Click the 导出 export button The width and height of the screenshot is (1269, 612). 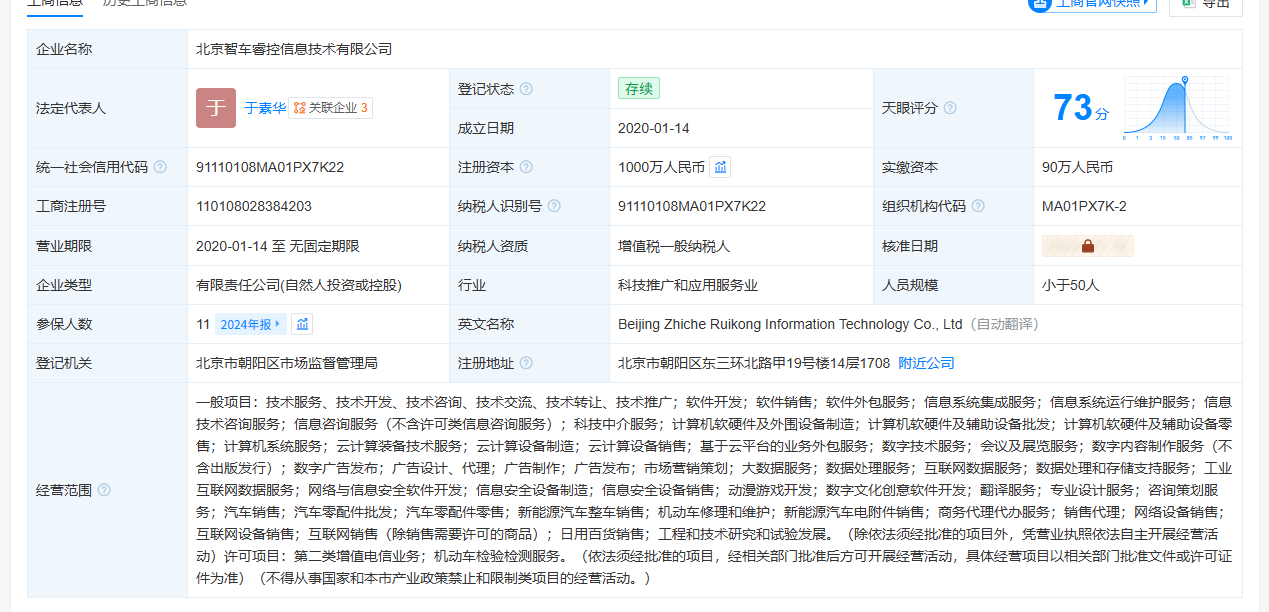coord(1206,3)
